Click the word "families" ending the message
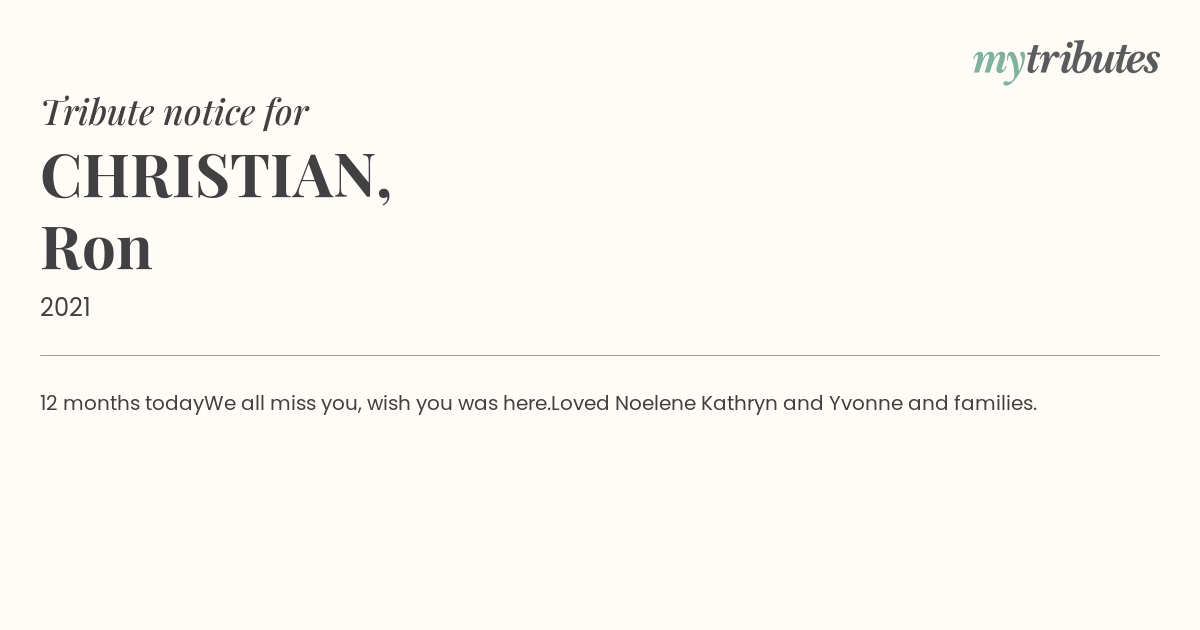The width and height of the screenshot is (1200, 630). [992, 403]
